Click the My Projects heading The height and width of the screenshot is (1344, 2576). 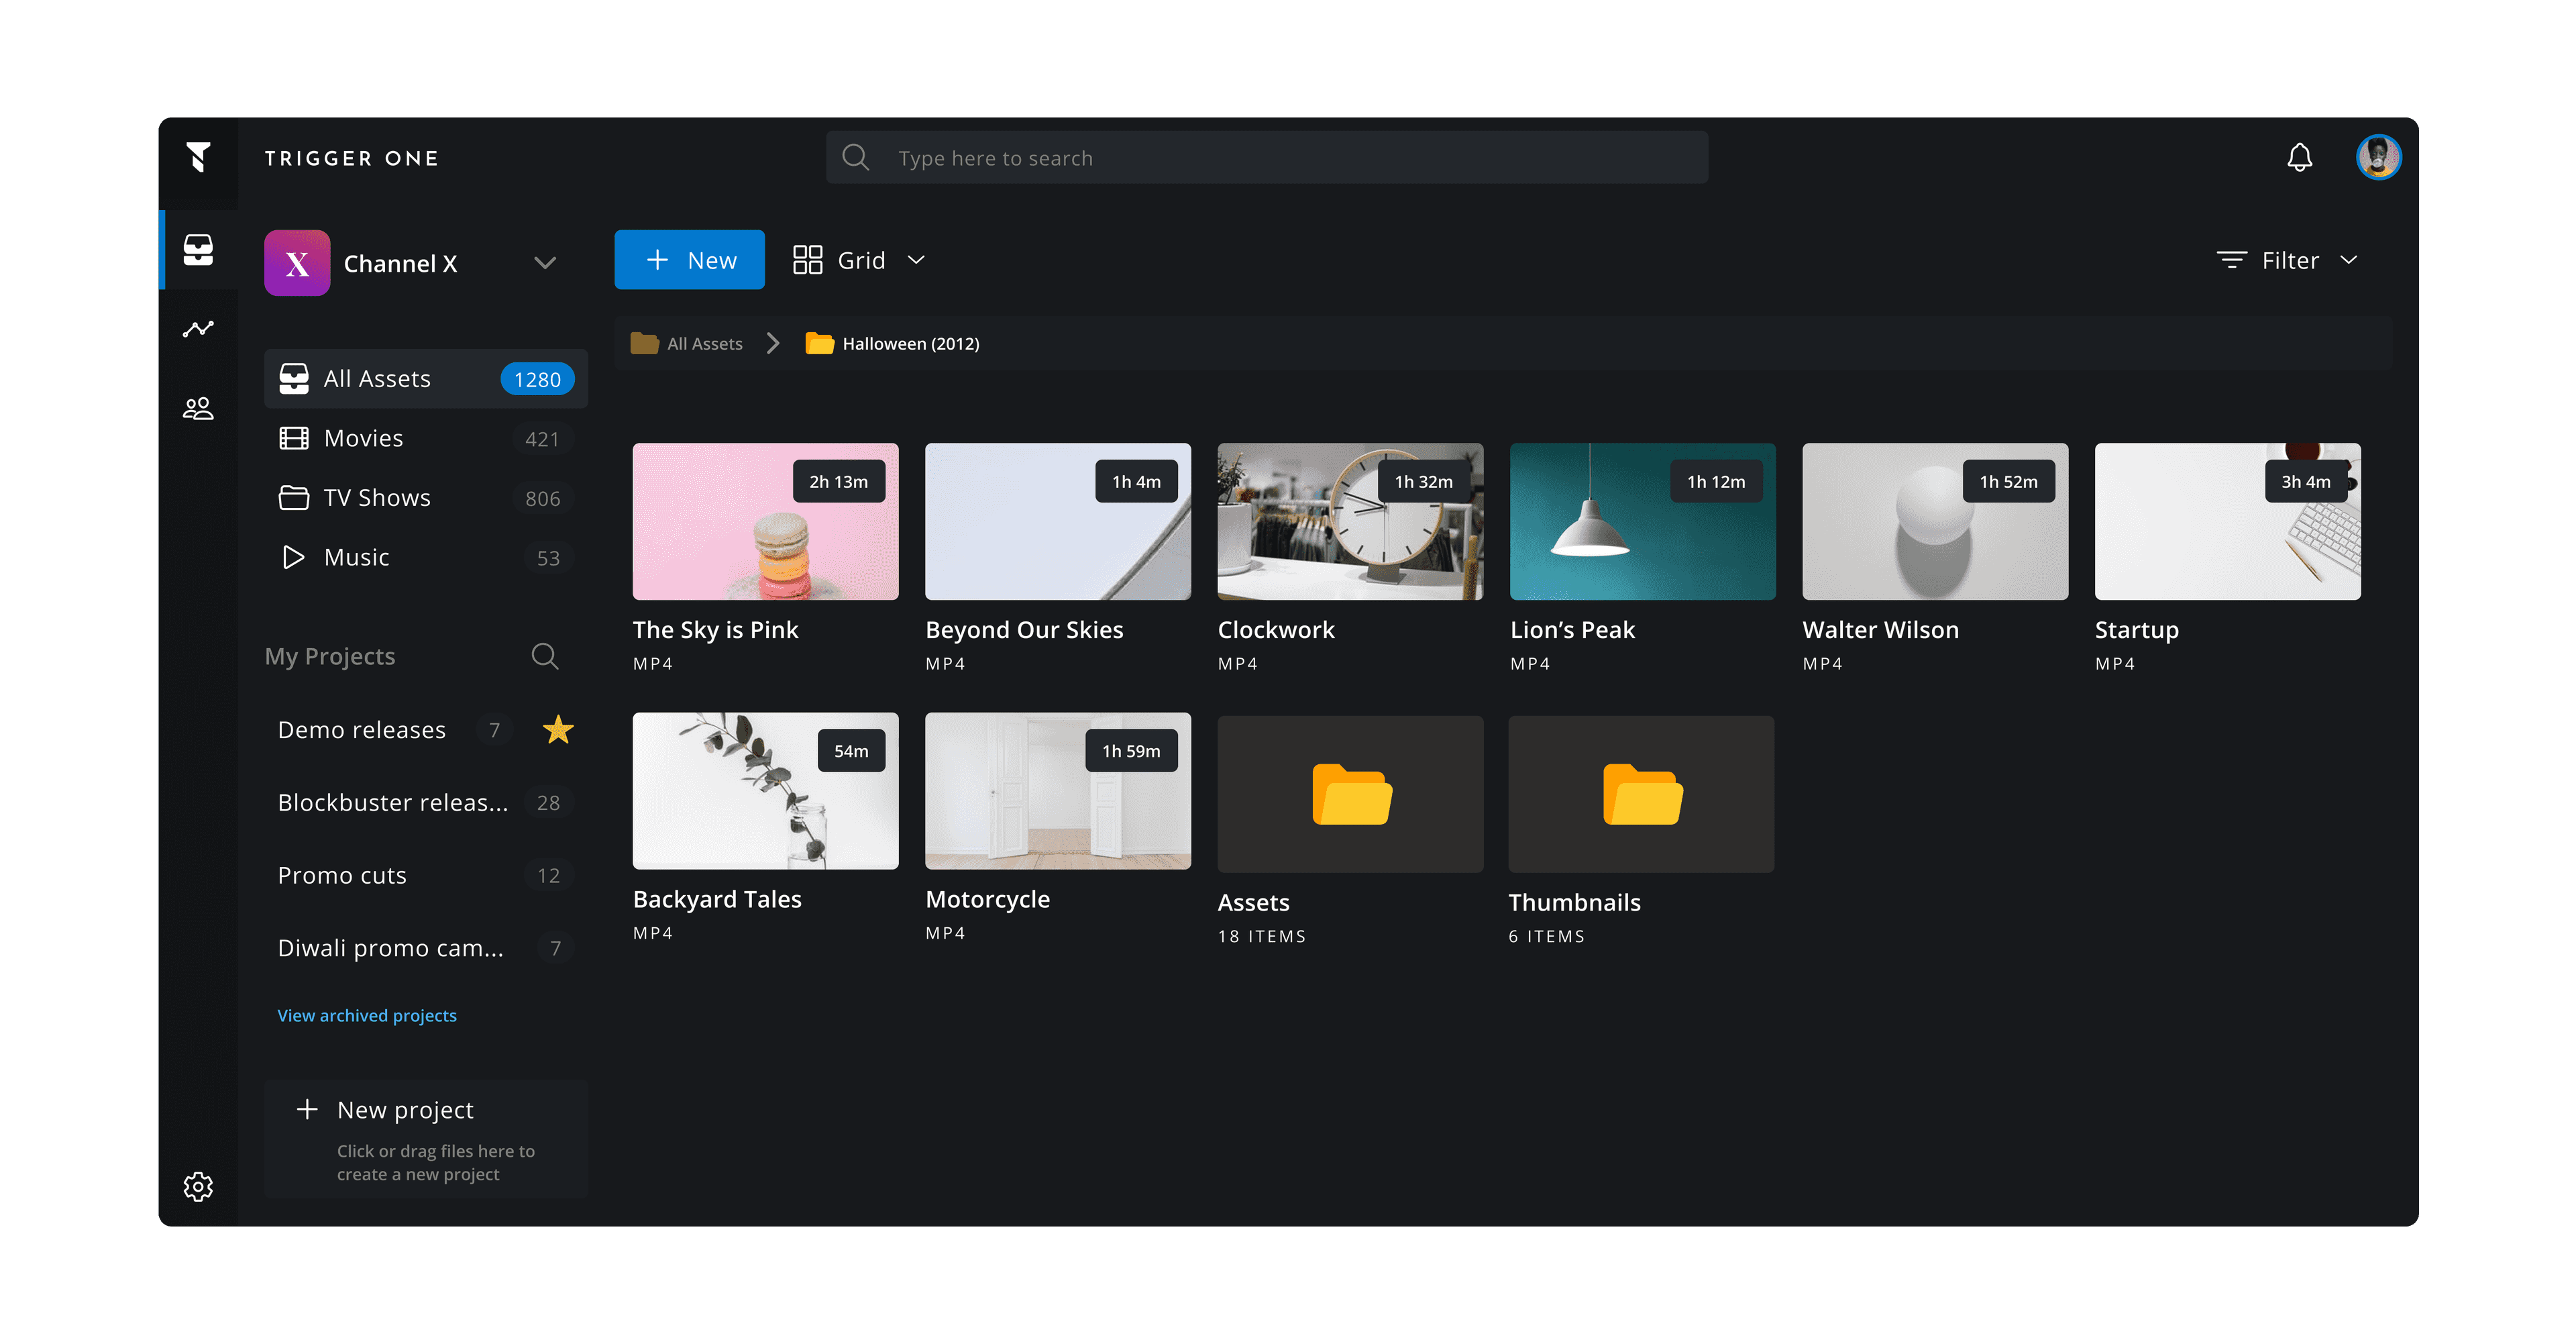330,656
